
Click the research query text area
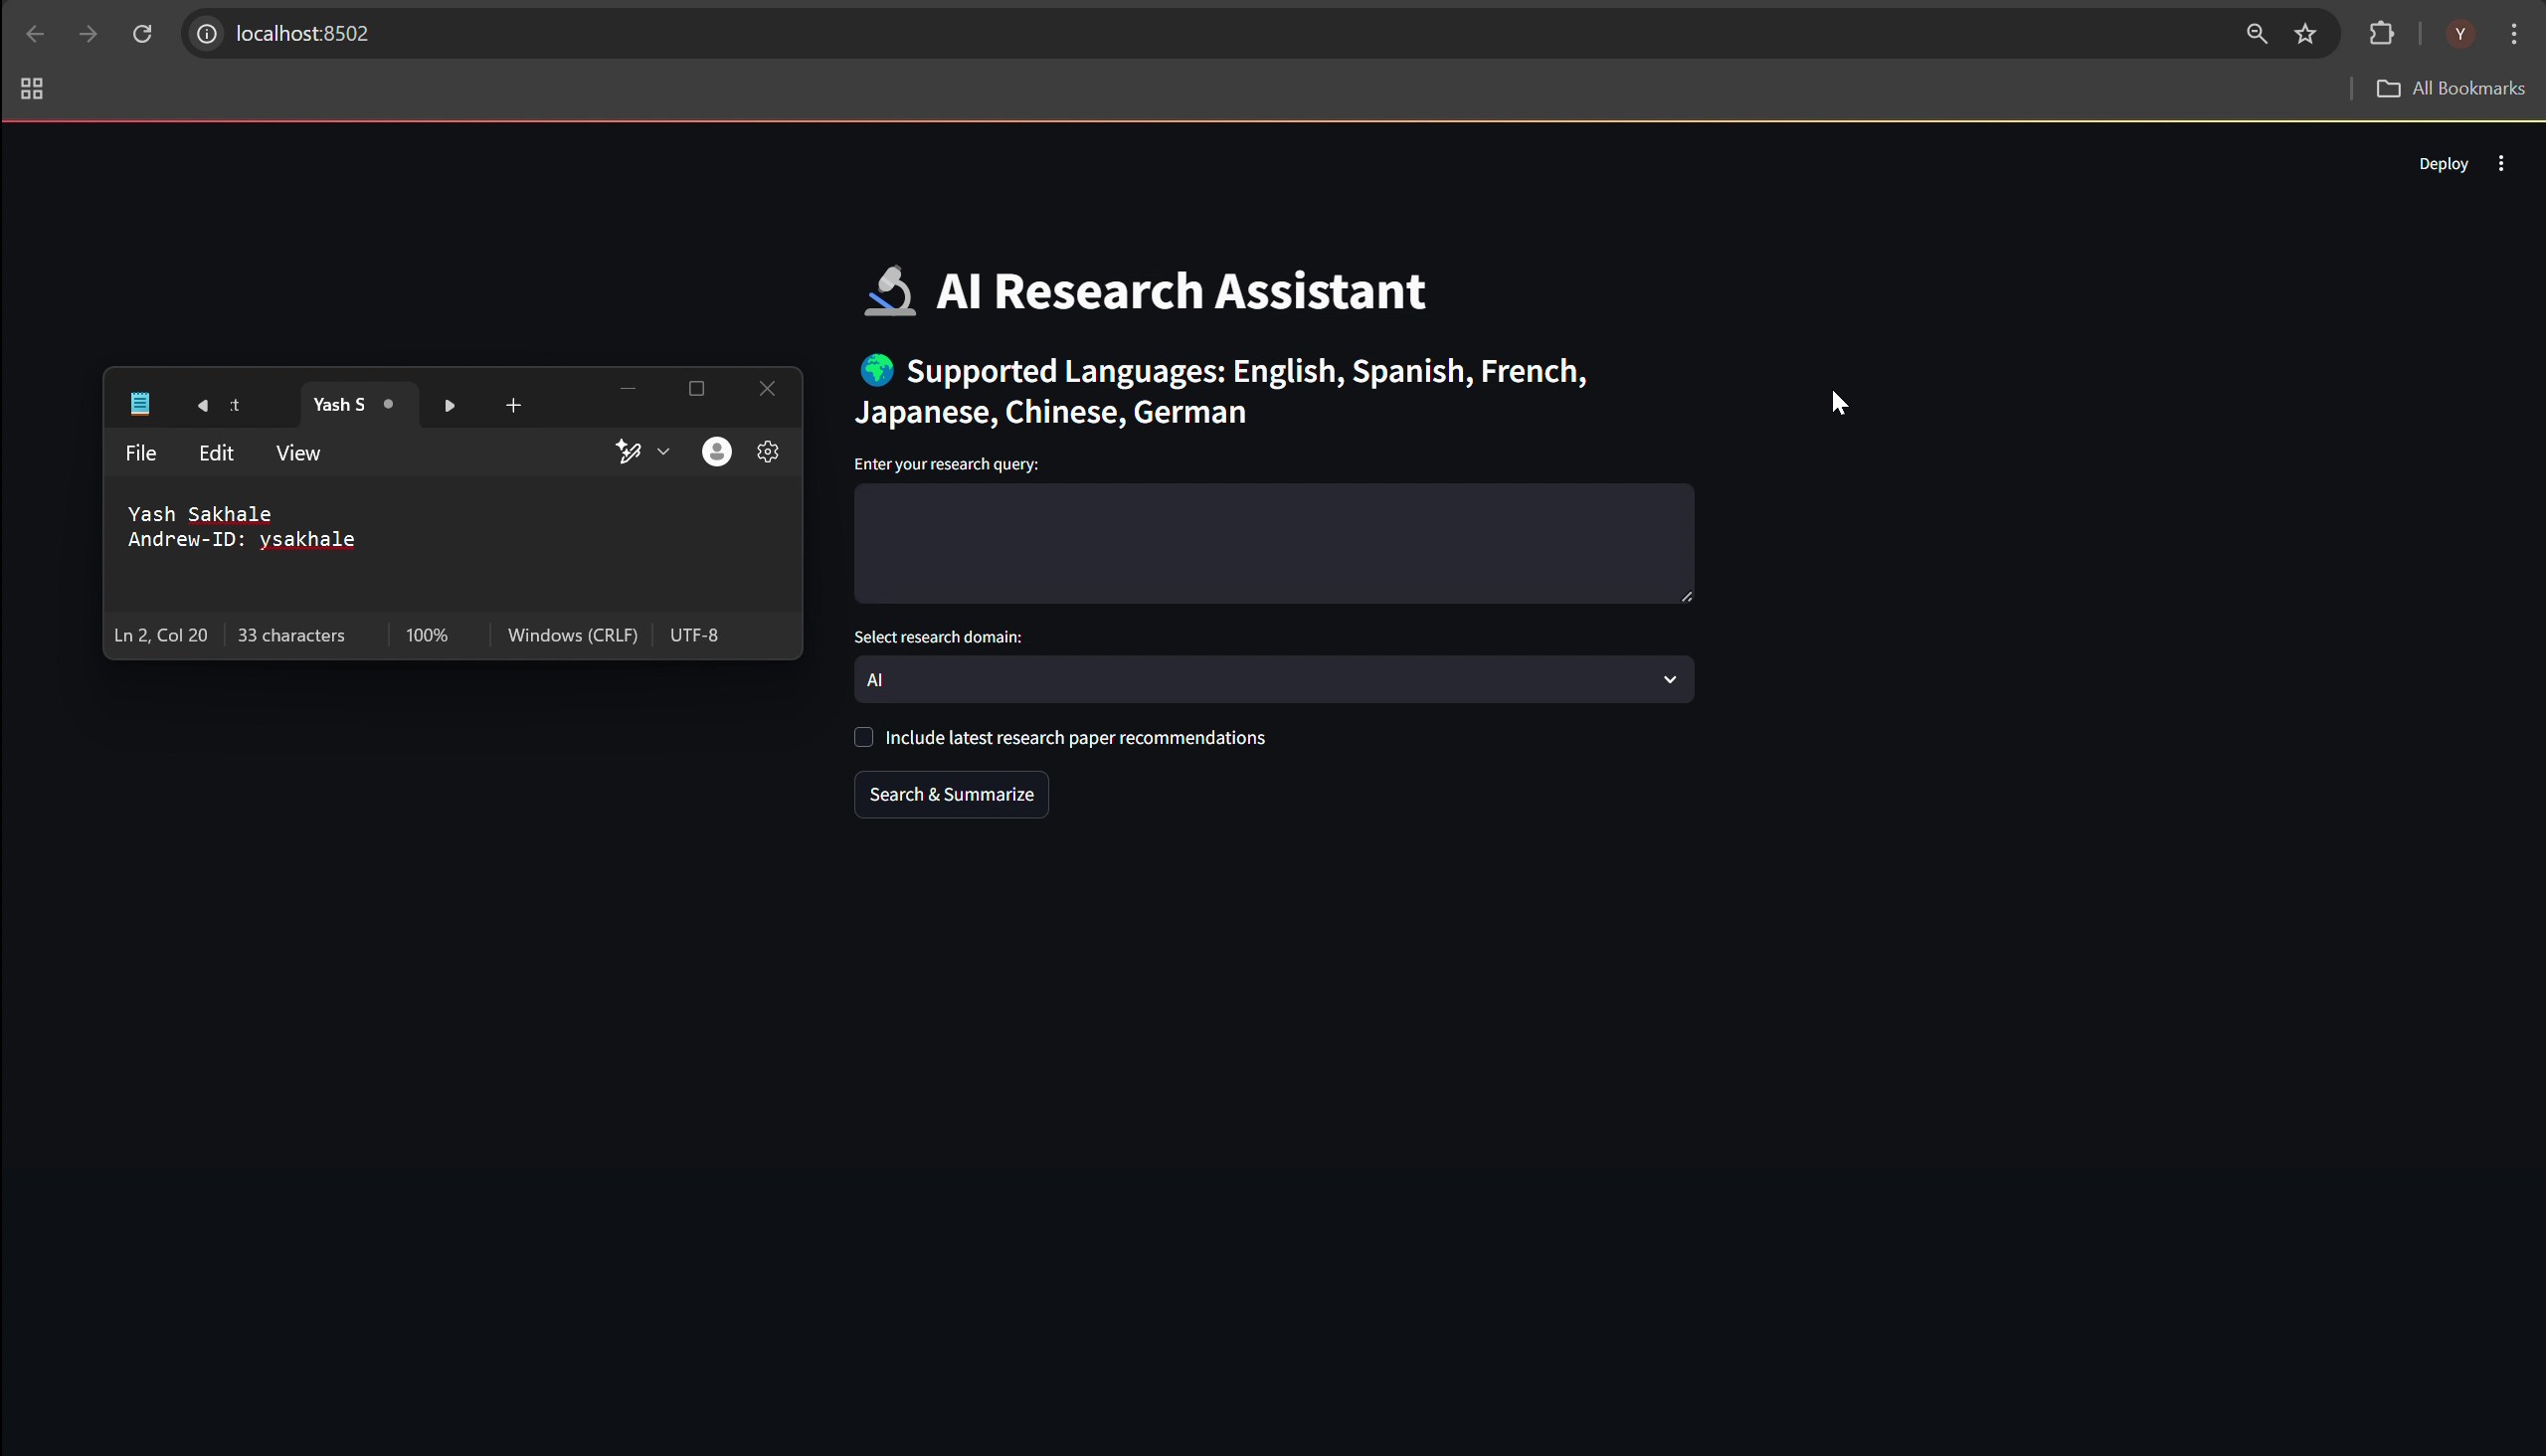pyautogui.click(x=1273, y=543)
